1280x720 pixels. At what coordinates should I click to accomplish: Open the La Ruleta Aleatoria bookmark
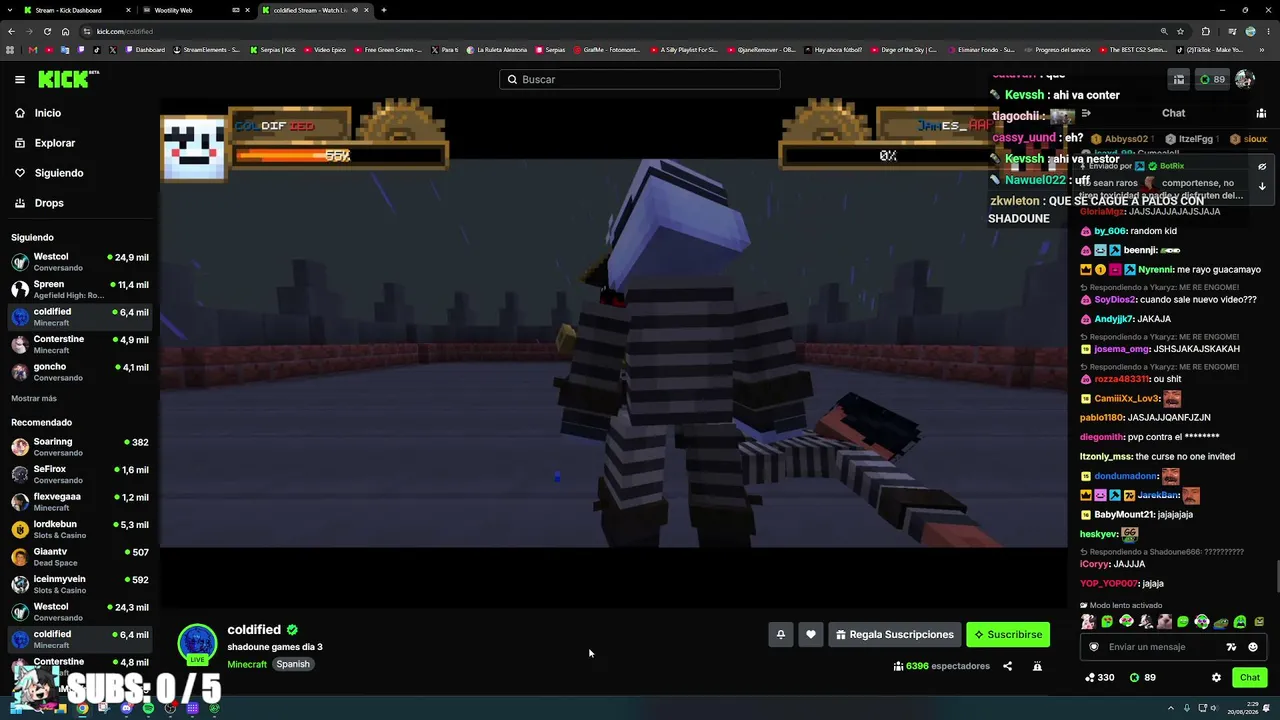point(496,49)
